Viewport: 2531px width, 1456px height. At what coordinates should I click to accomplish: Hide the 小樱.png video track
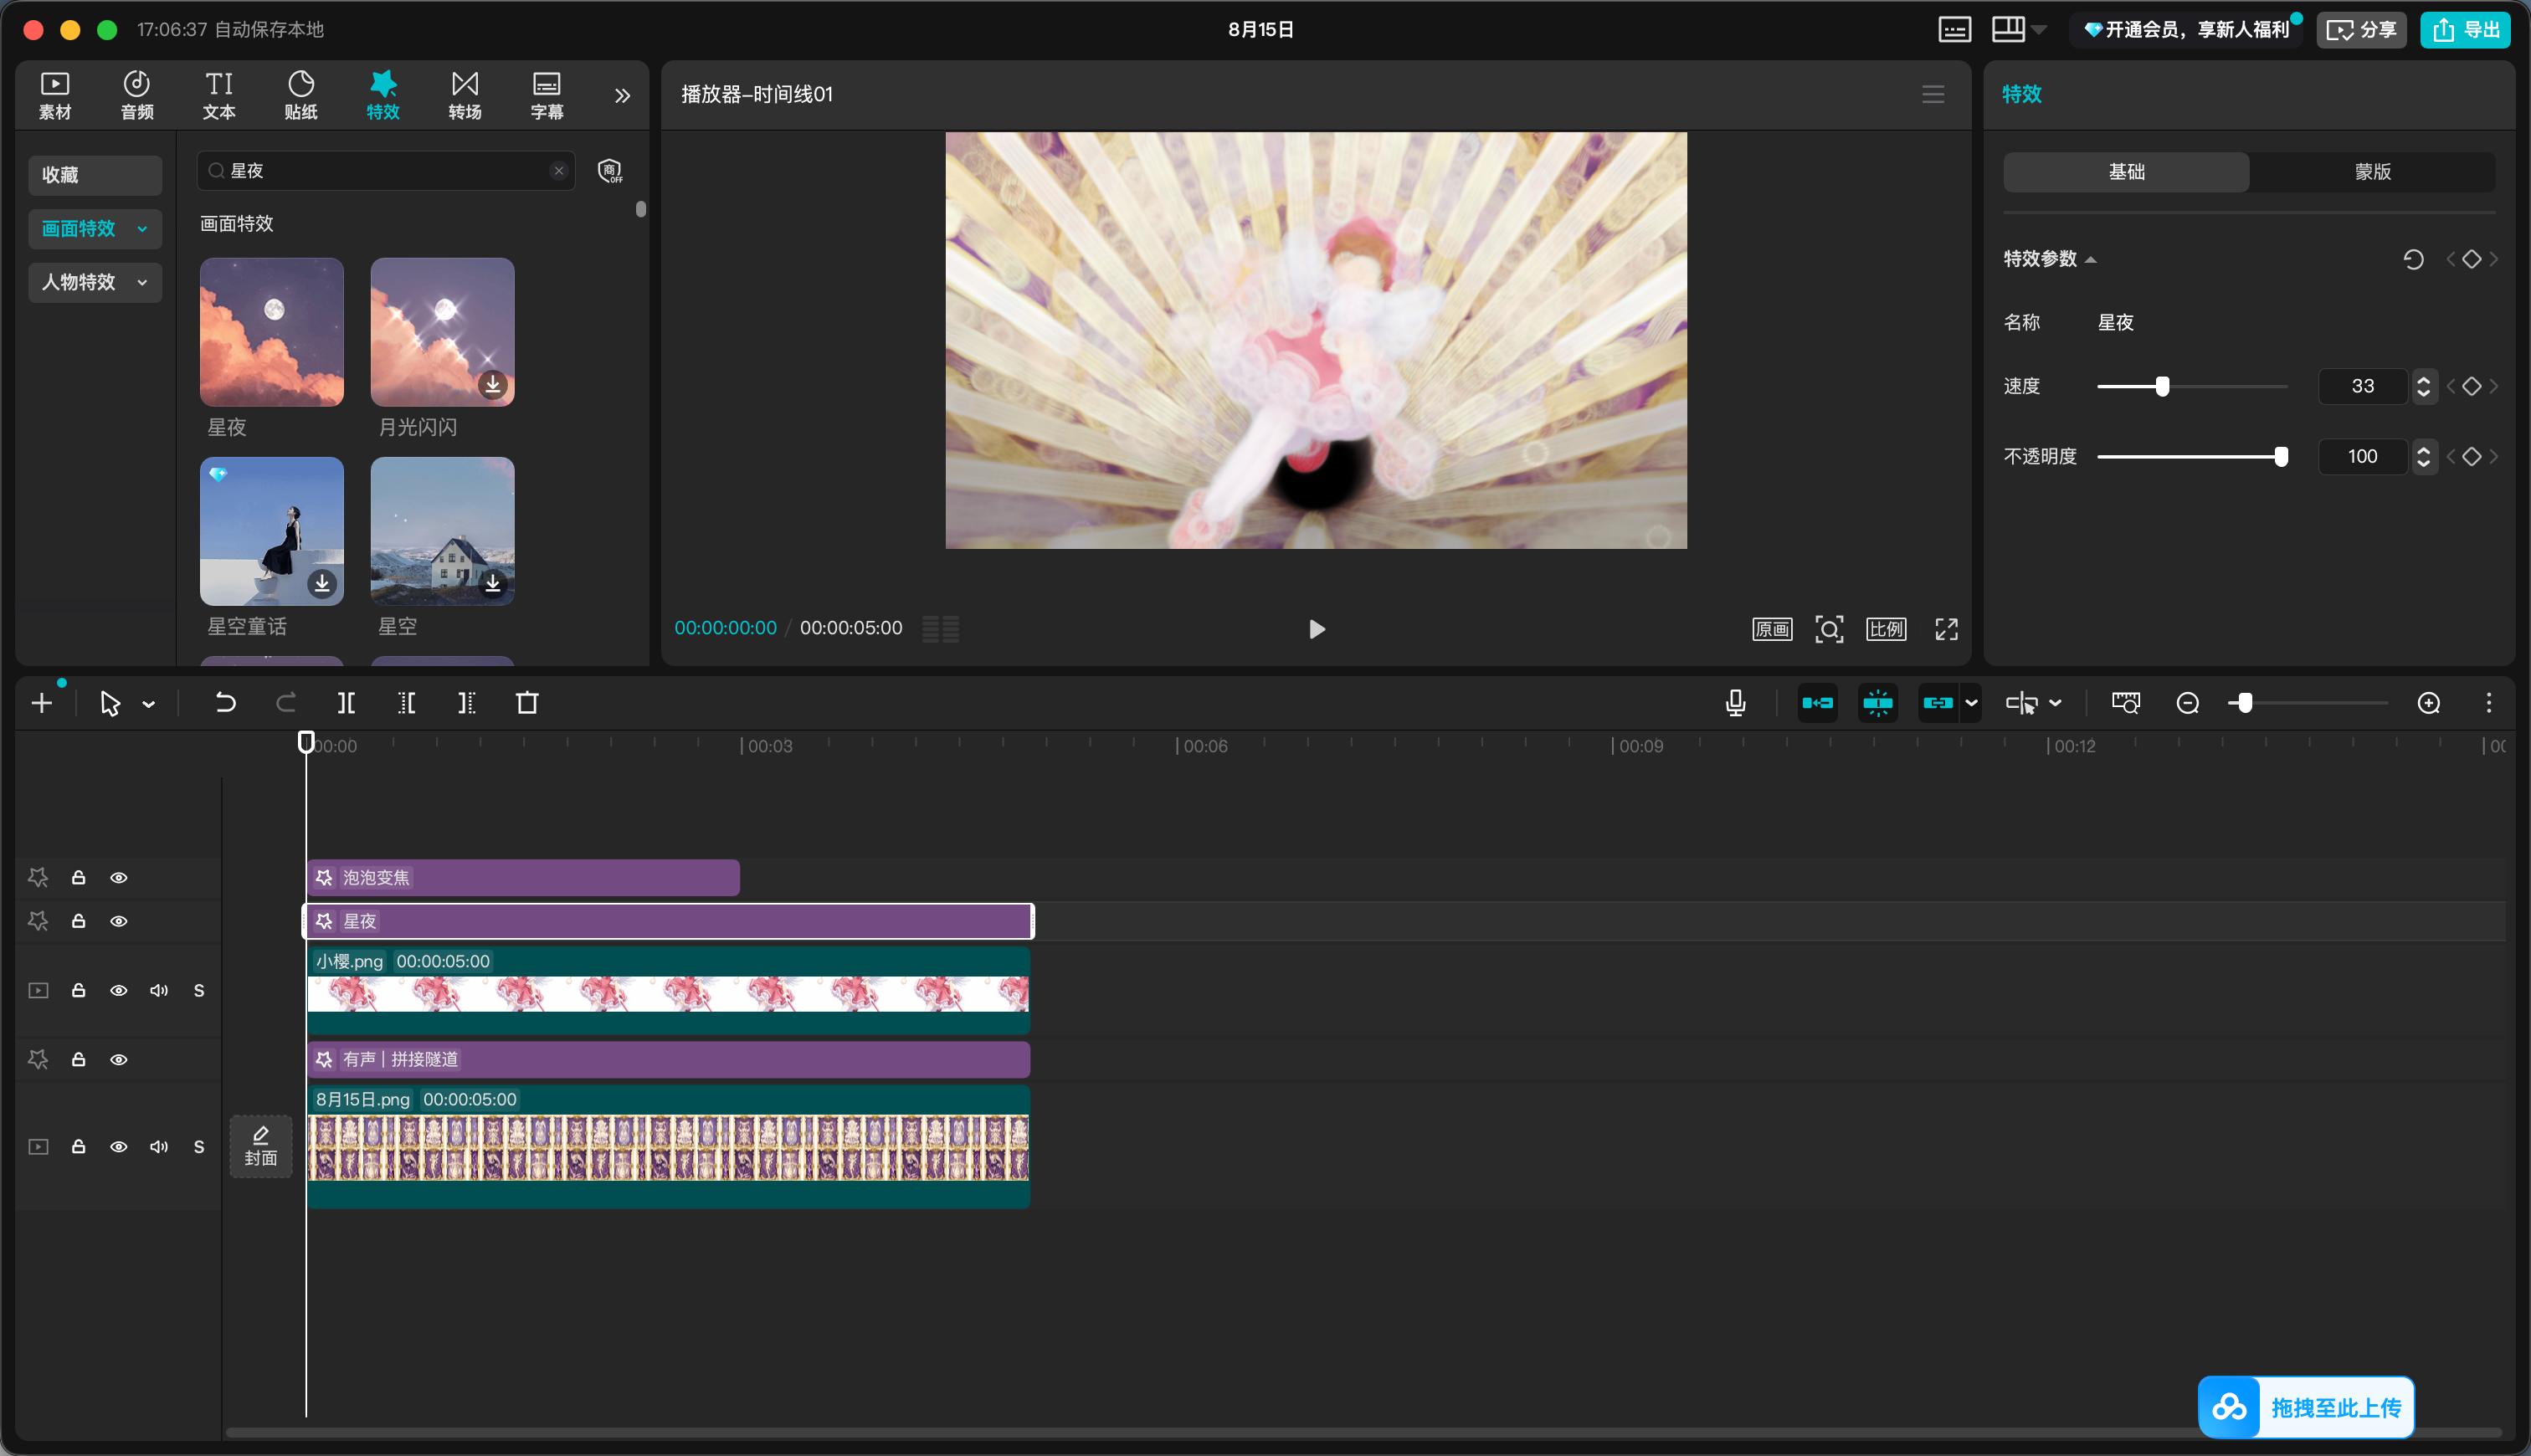(119, 990)
